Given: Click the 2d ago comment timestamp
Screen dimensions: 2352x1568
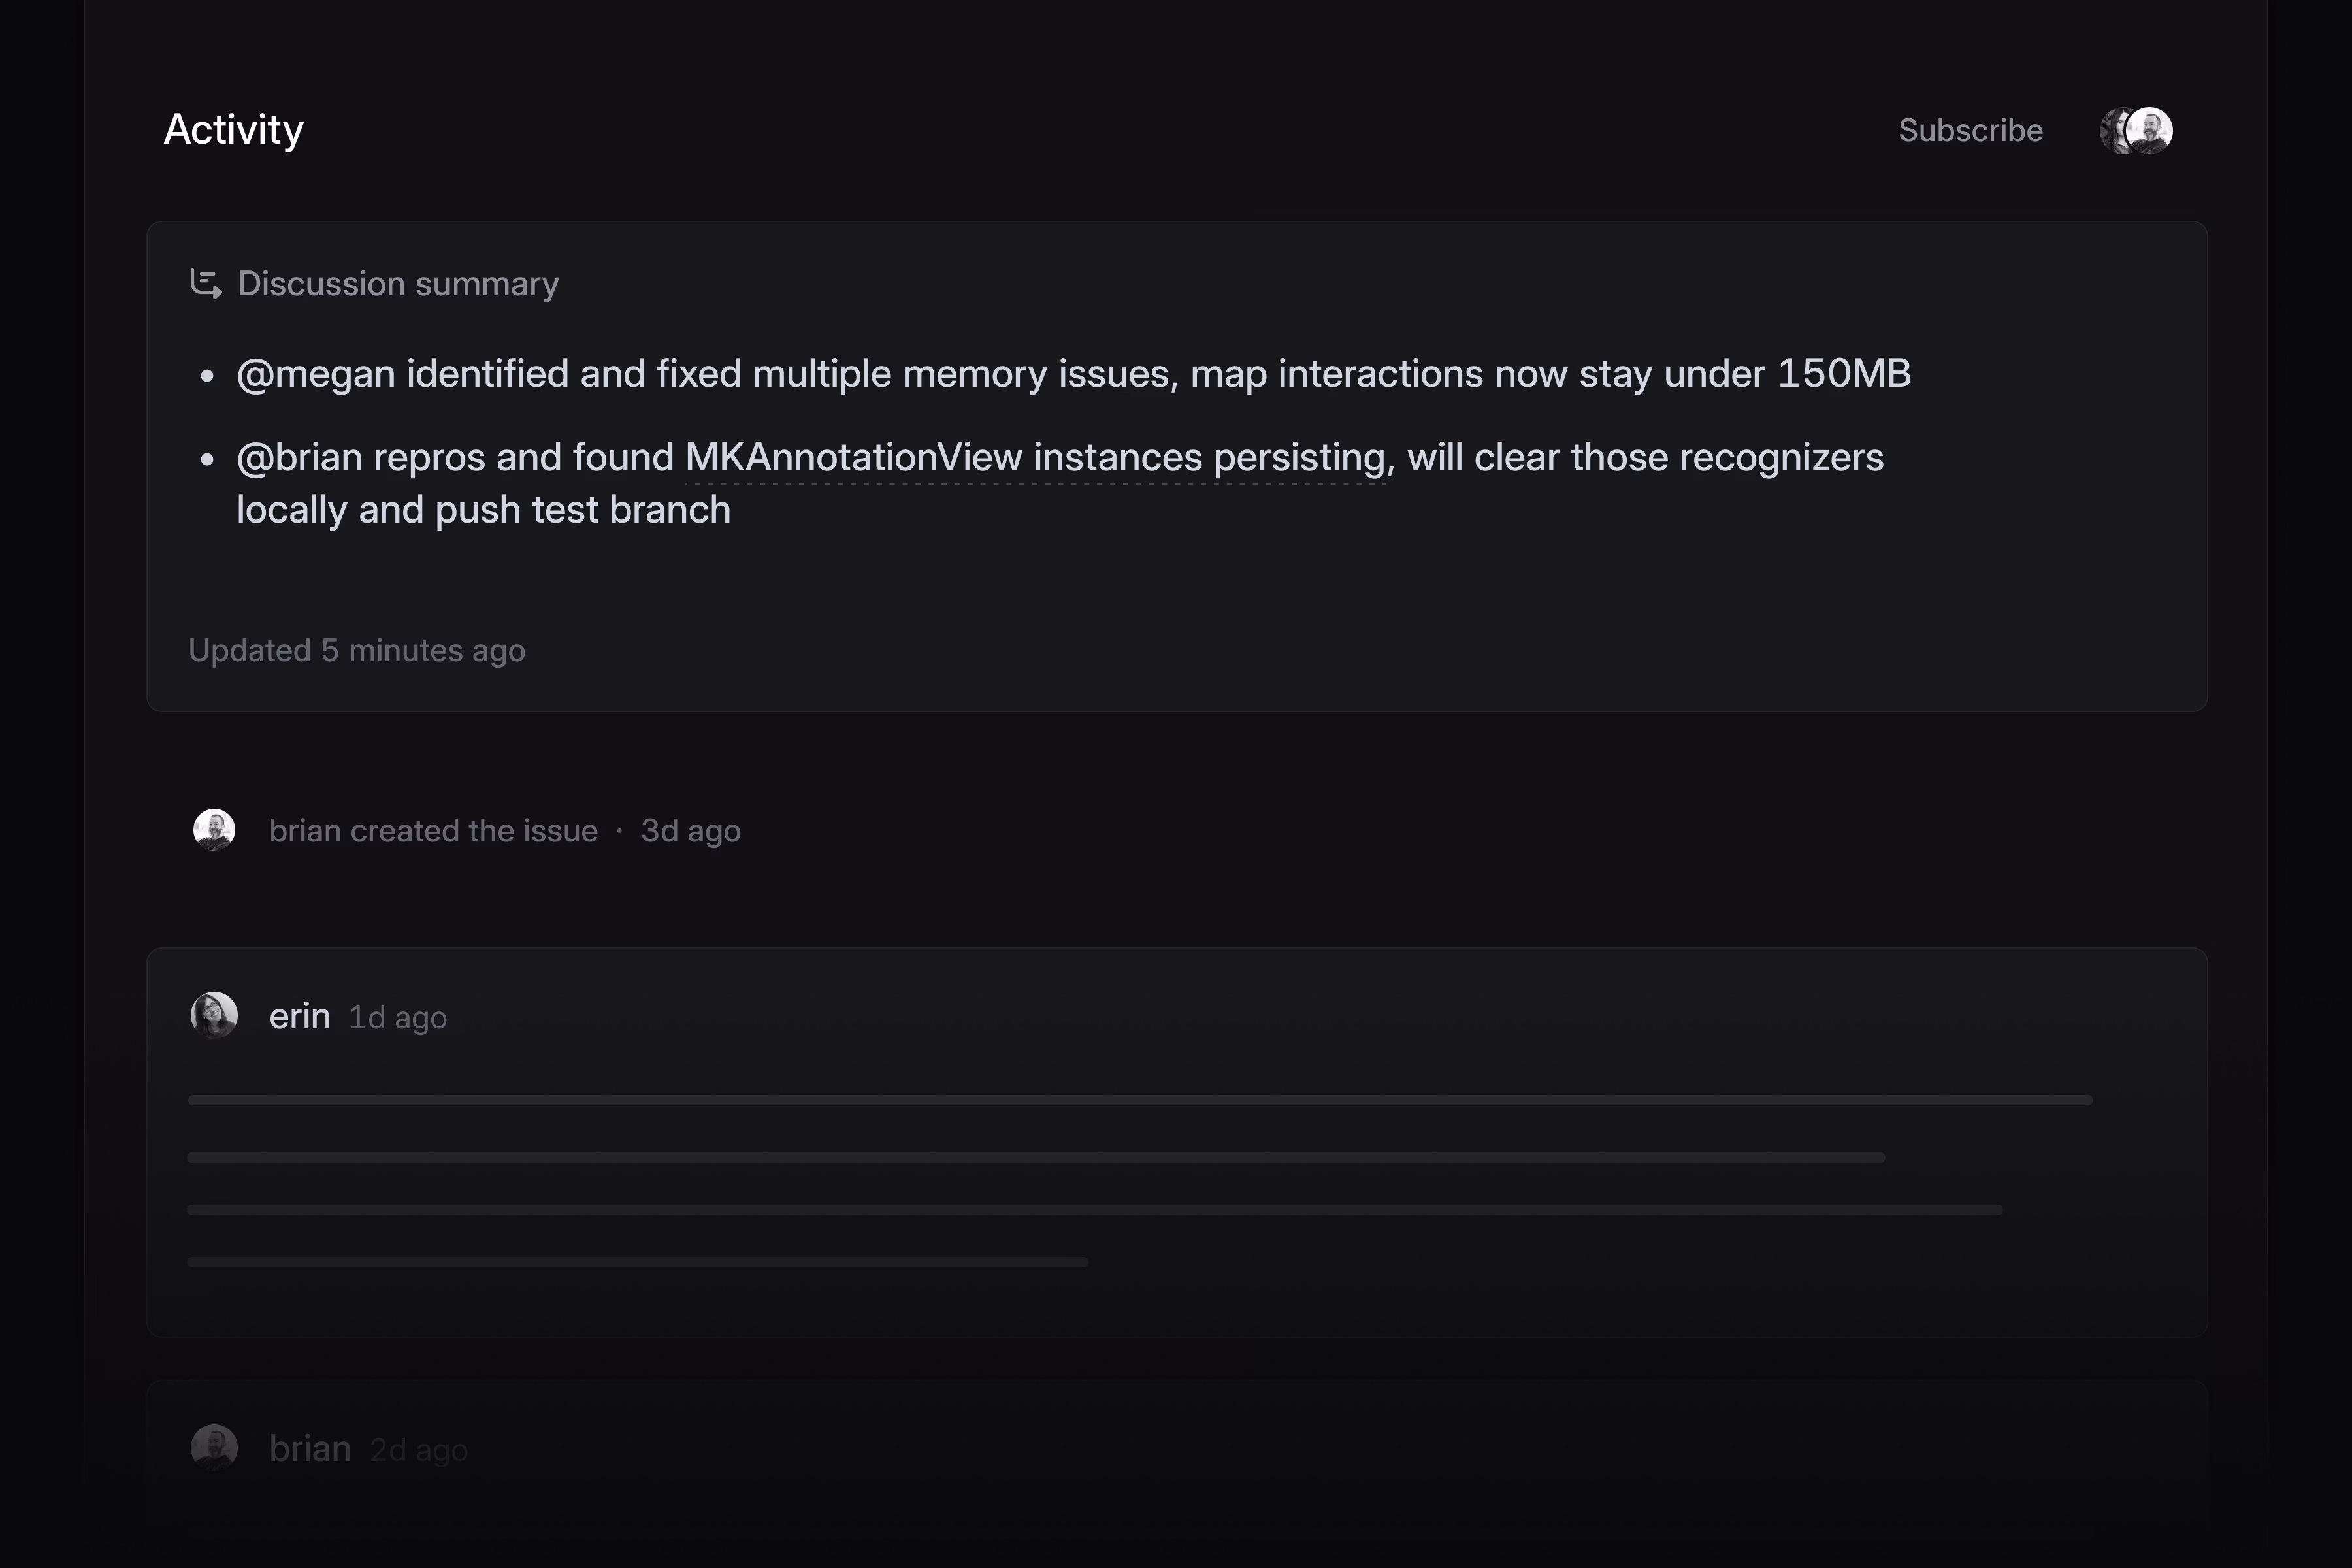Looking at the screenshot, I should pyautogui.click(x=418, y=1450).
